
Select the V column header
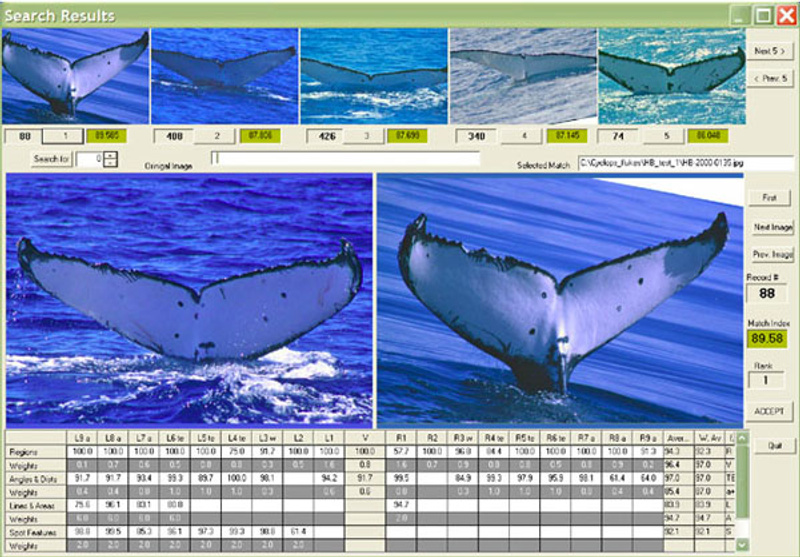(x=365, y=438)
